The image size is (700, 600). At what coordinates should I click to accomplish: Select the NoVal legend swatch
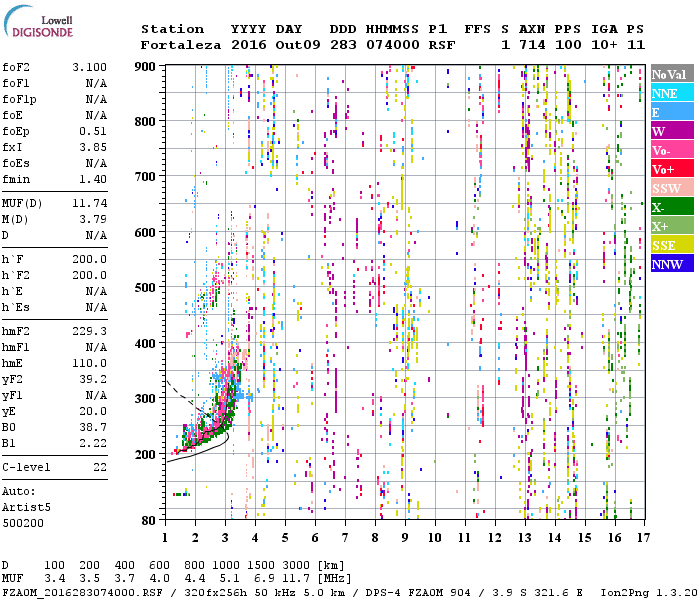coord(672,74)
